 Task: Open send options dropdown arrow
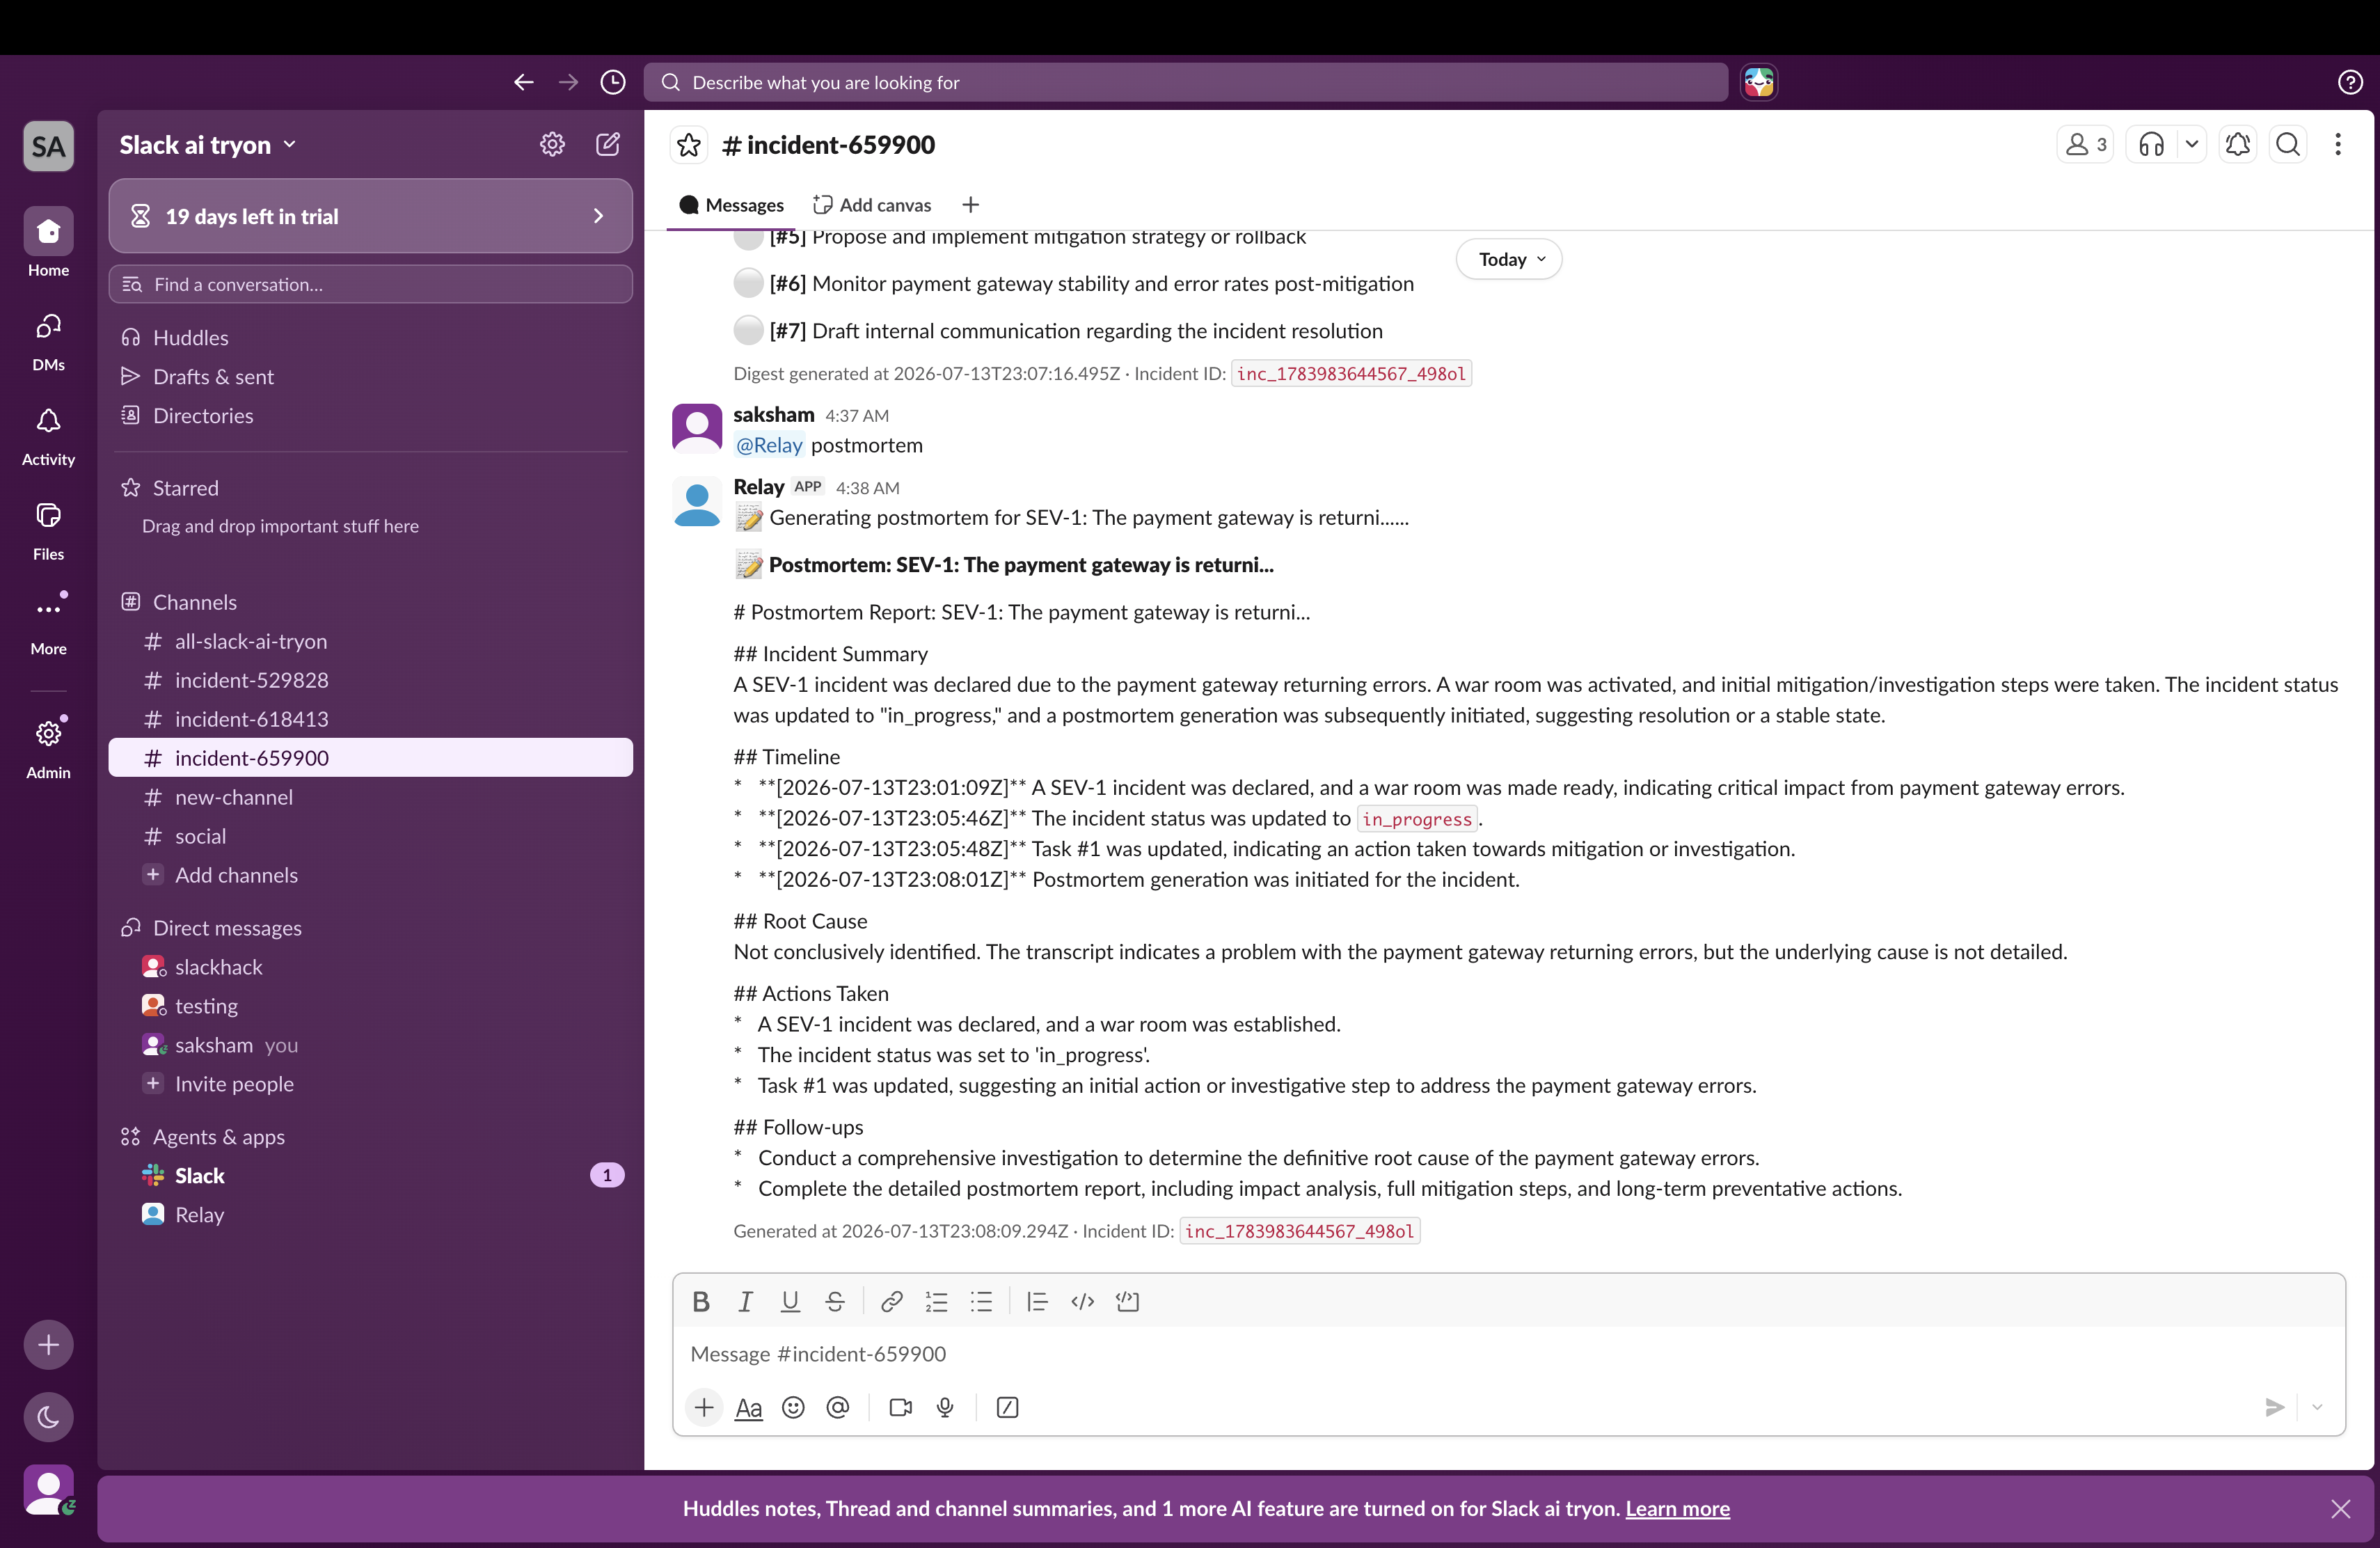pos(2318,1407)
